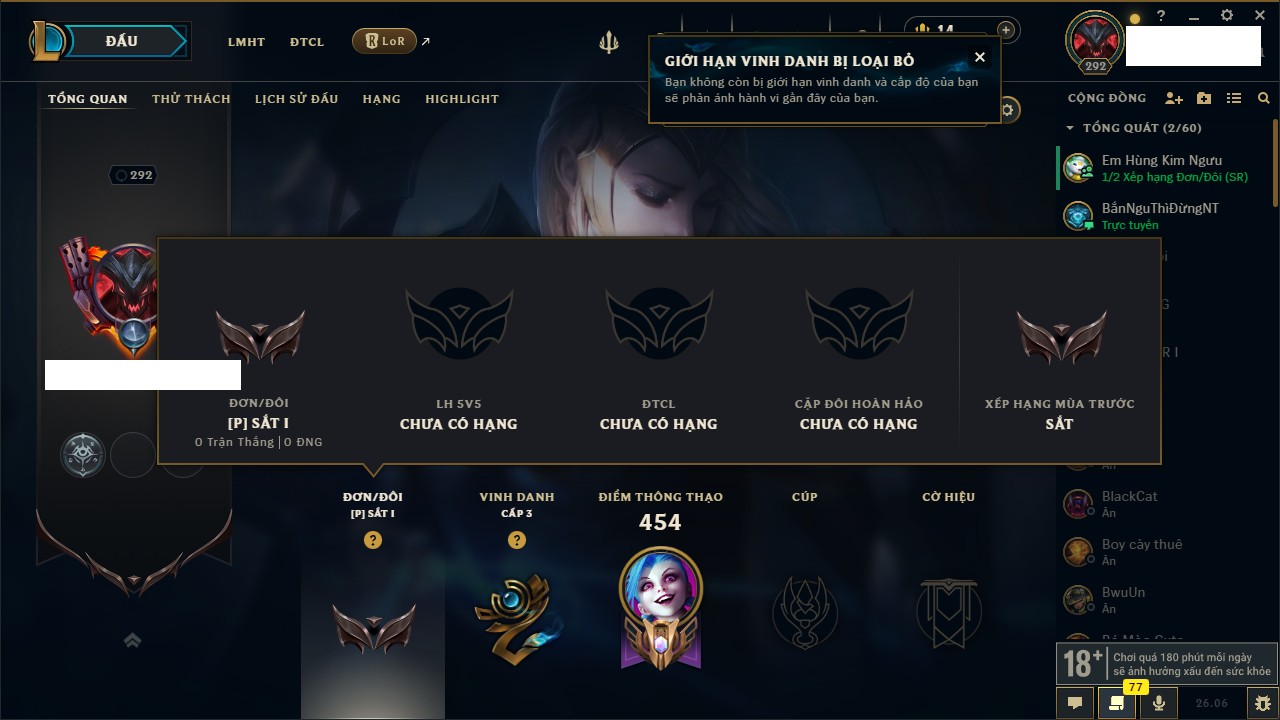Open the friend folder icon

[x=1204, y=98]
